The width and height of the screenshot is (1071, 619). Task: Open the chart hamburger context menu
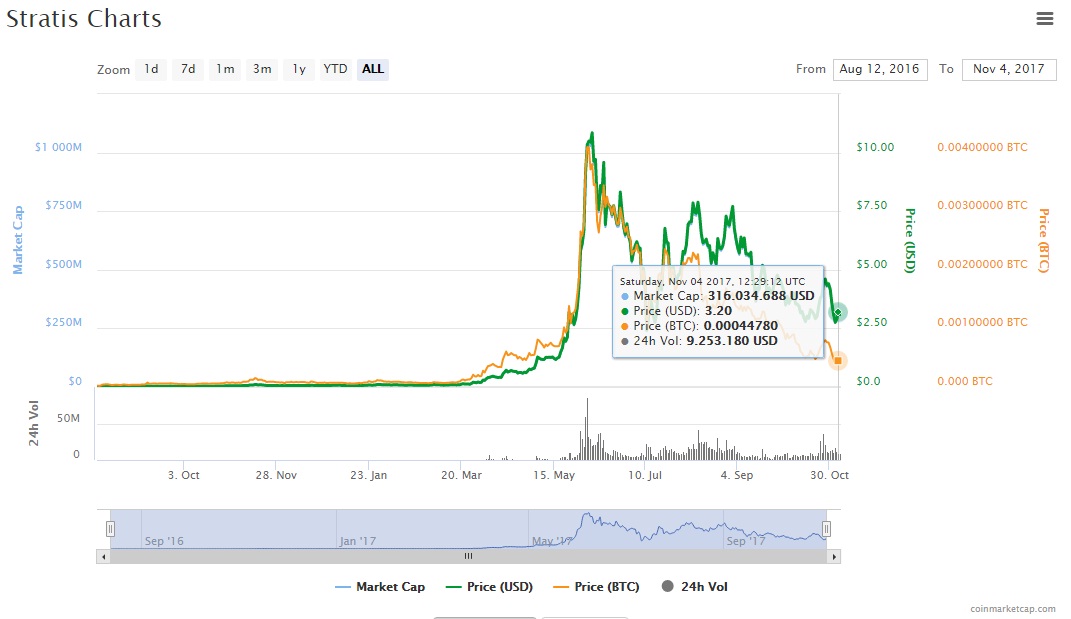click(x=1044, y=18)
